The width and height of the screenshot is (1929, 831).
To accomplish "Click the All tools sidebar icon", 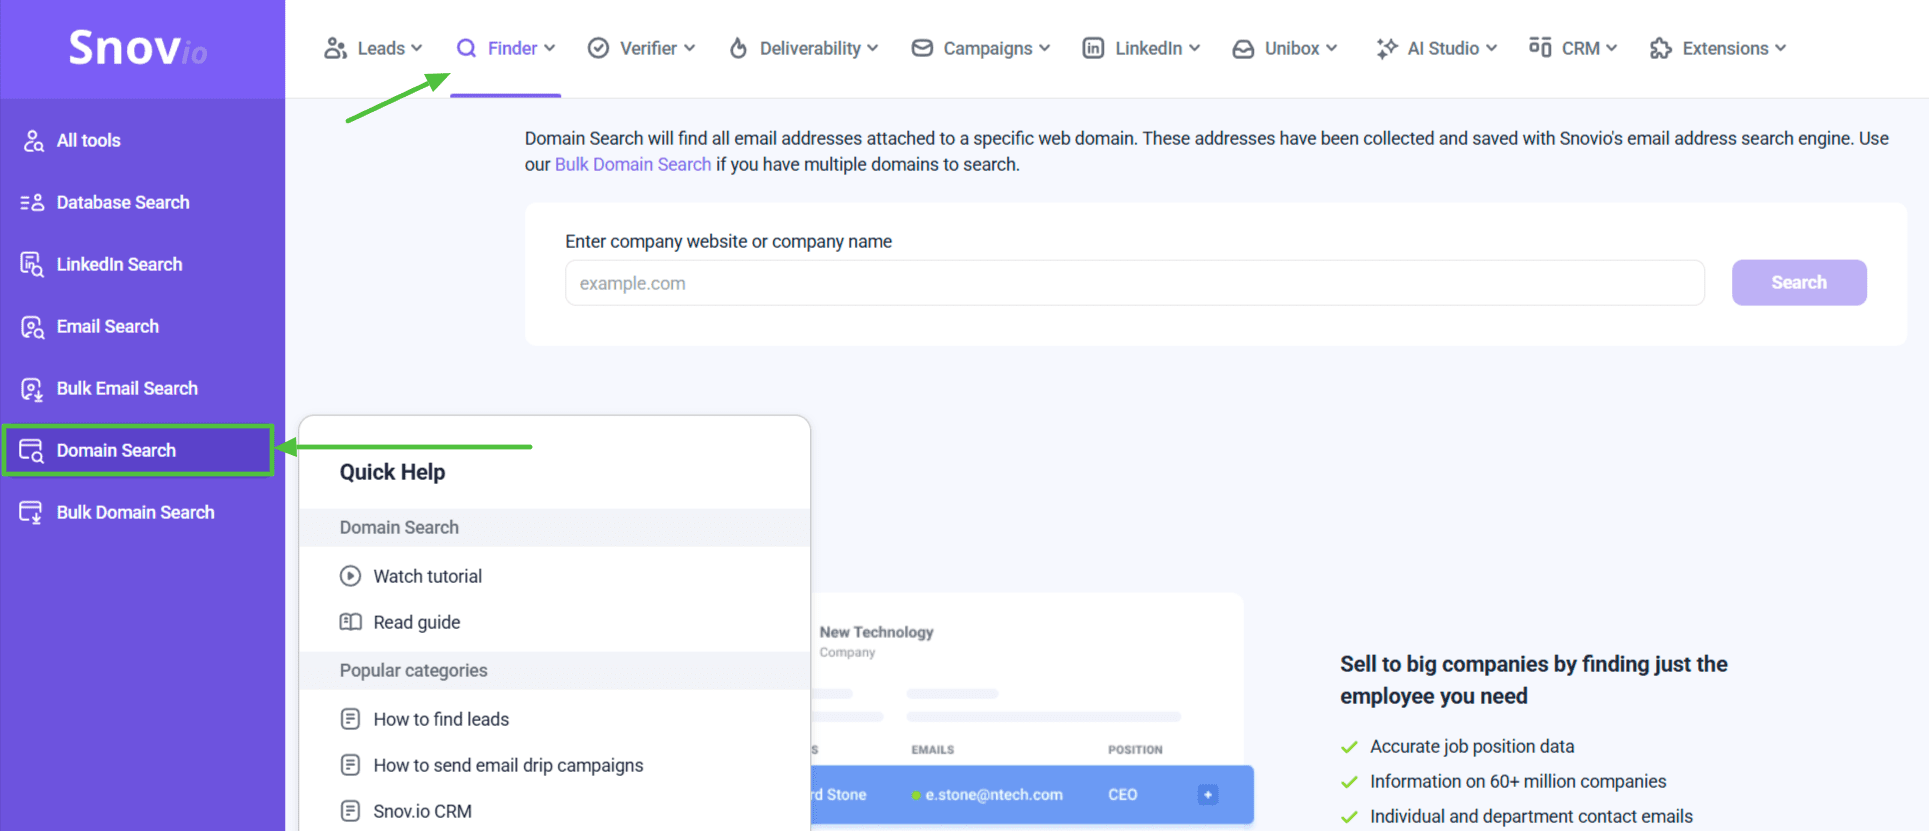I will [x=33, y=141].
